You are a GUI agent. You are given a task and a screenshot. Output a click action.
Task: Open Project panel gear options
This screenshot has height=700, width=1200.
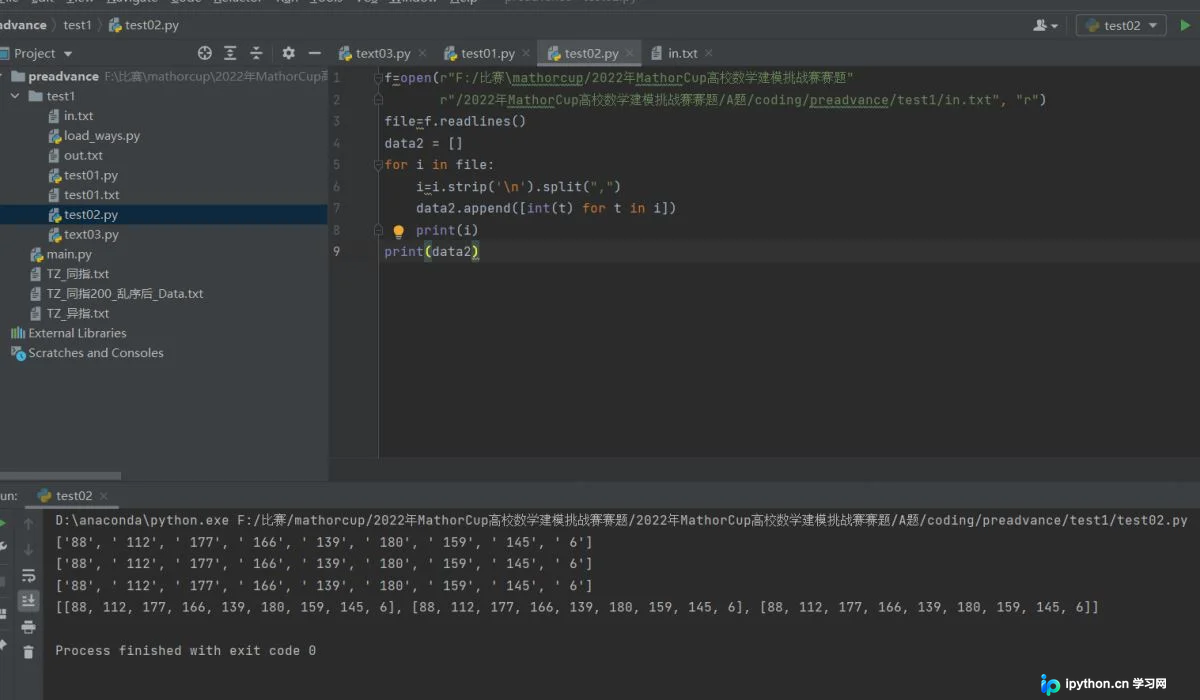289,53
